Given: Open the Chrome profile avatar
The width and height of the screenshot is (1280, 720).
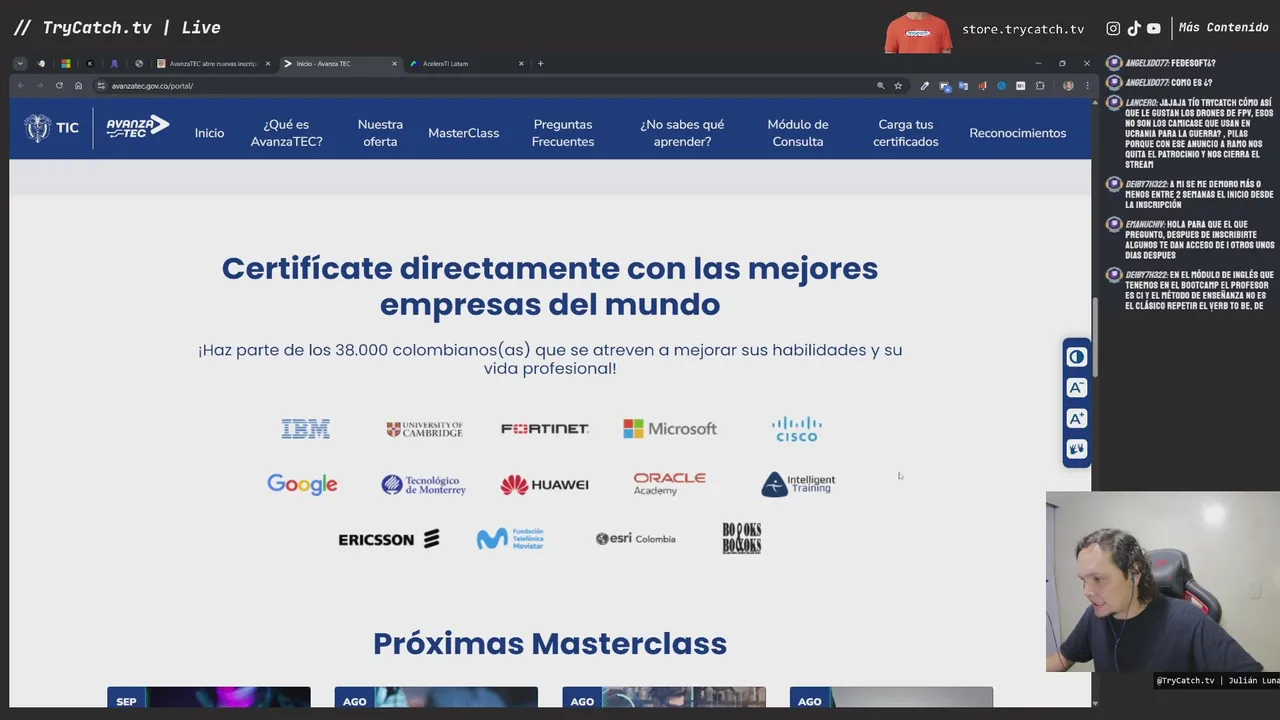Looking at the screenshot, I should pyautogui.click(x=1068, y=86).
